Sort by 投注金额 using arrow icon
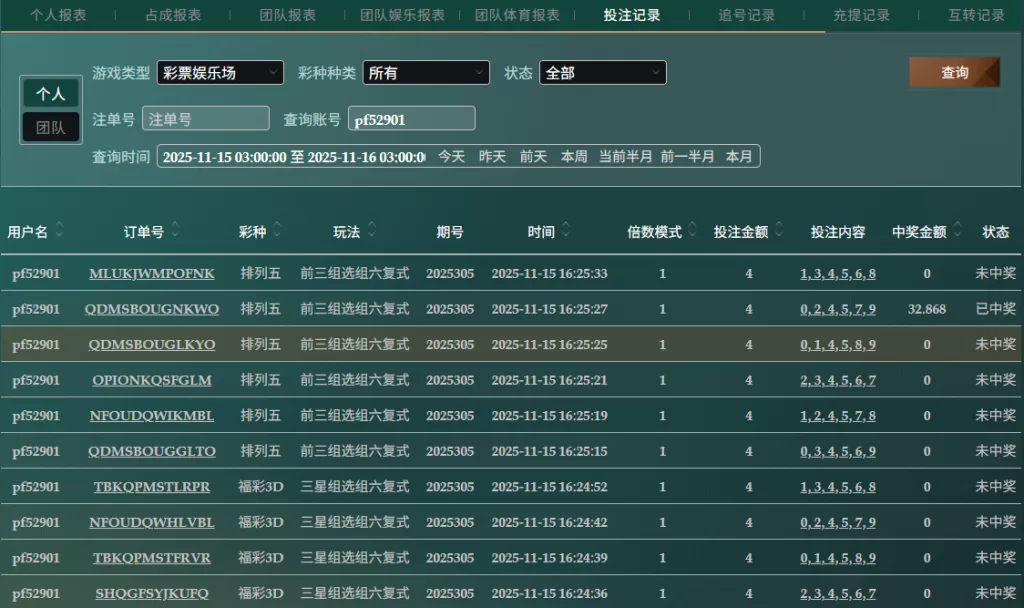Image resolution: width=1024 pixels, height=608 pixels. [x=780, y=231]
